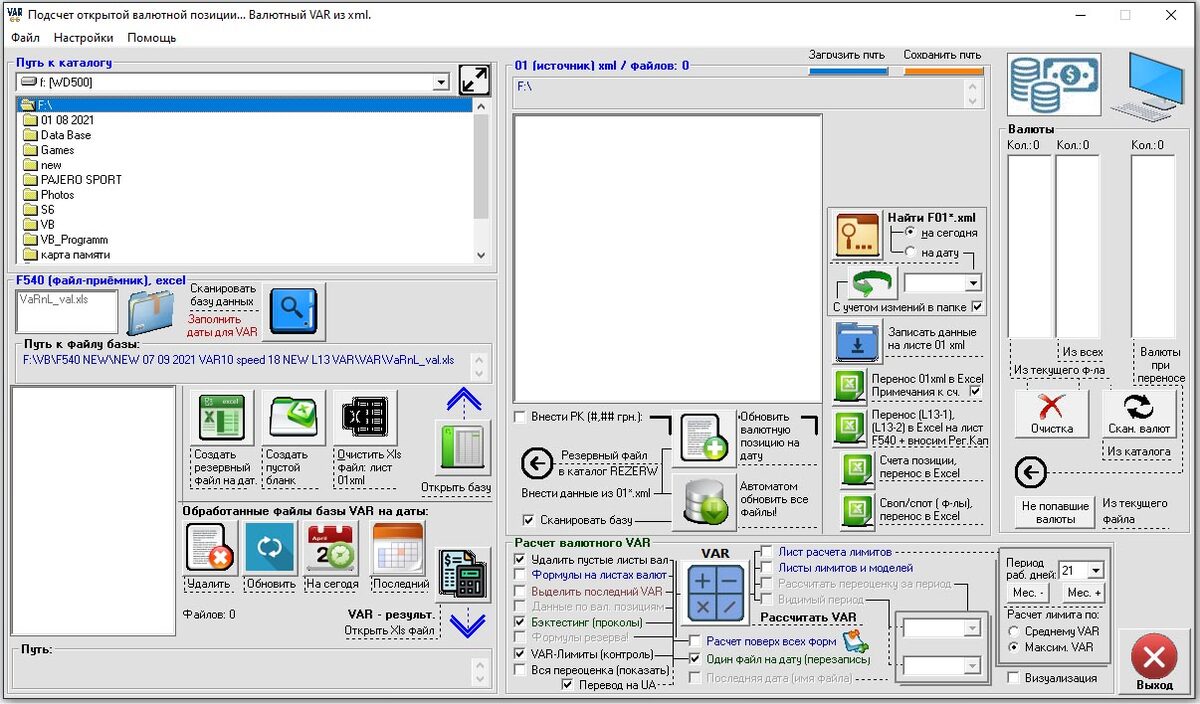Click Рассчитать VAR calculator icon
The height and width of the screenshot is (704, 1200).
pyautogui.click(x=716, y=593)
